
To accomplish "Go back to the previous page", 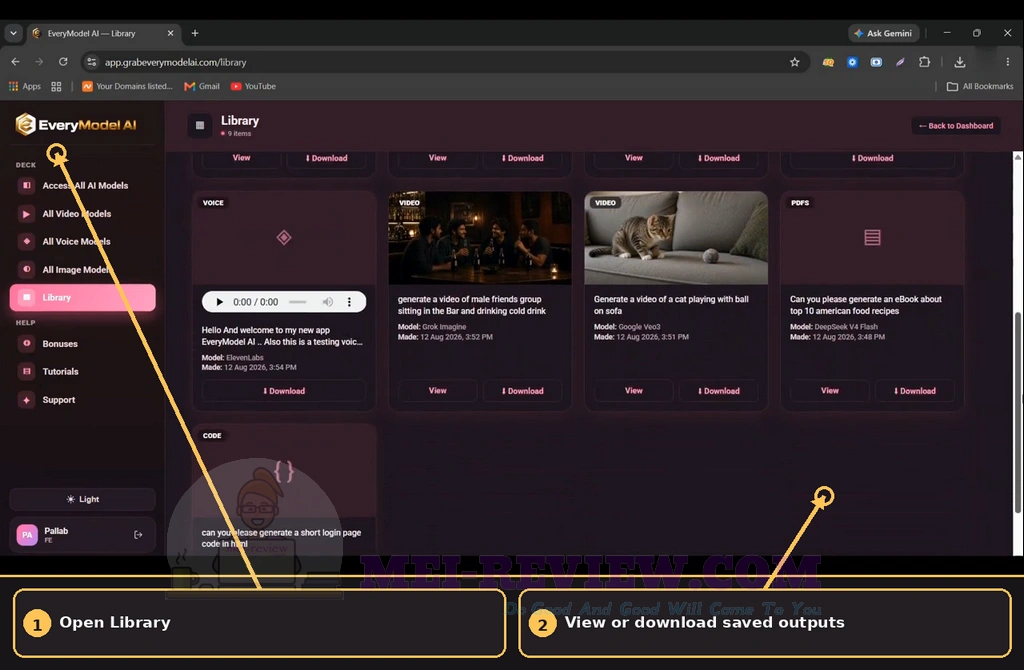I will pyautogui.click(x=16, y=62).
